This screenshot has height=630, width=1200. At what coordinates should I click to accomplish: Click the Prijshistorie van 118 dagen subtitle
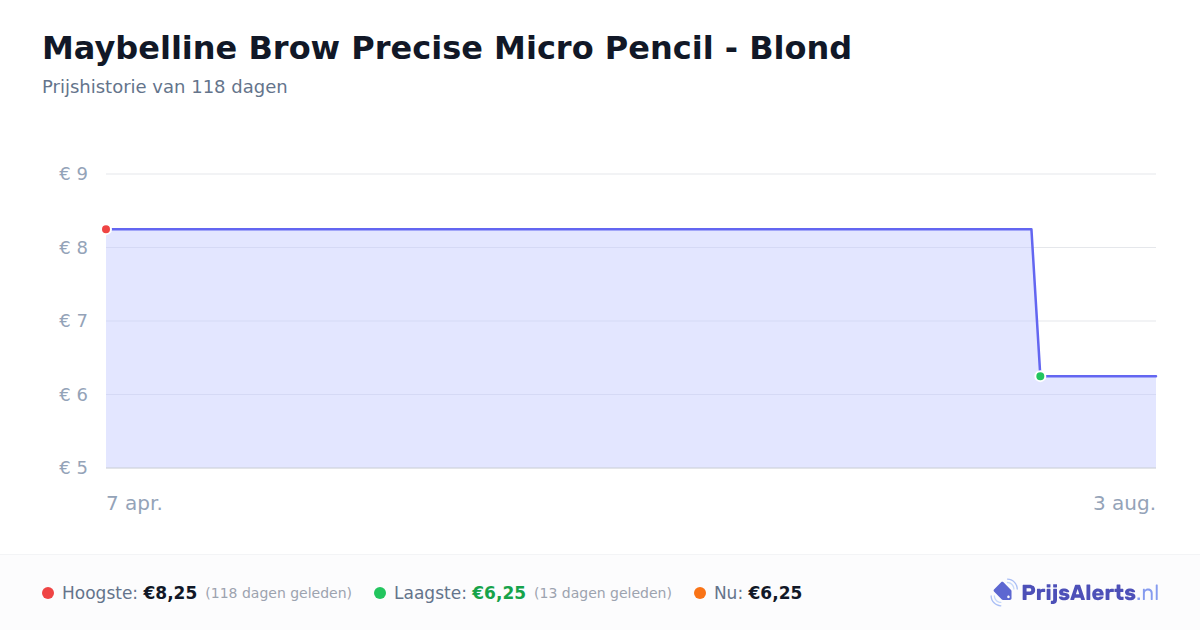165,87
